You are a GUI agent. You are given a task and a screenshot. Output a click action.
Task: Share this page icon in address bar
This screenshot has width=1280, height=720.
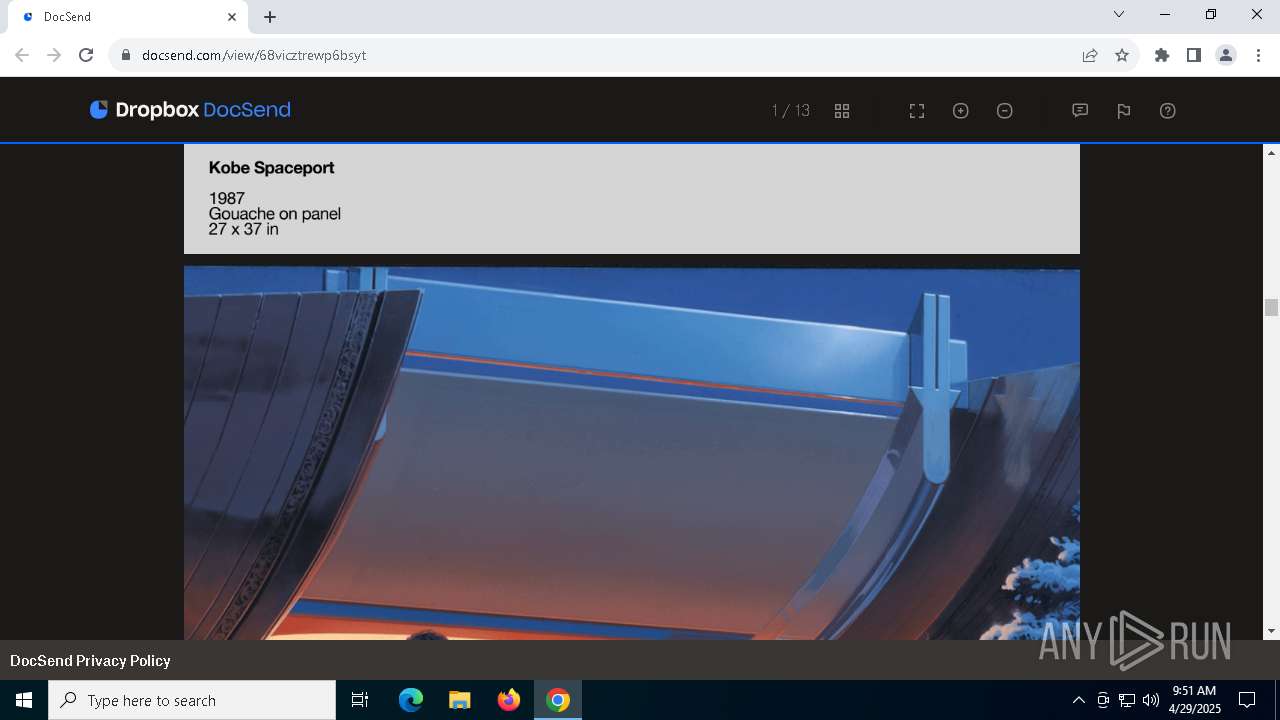1090,55
